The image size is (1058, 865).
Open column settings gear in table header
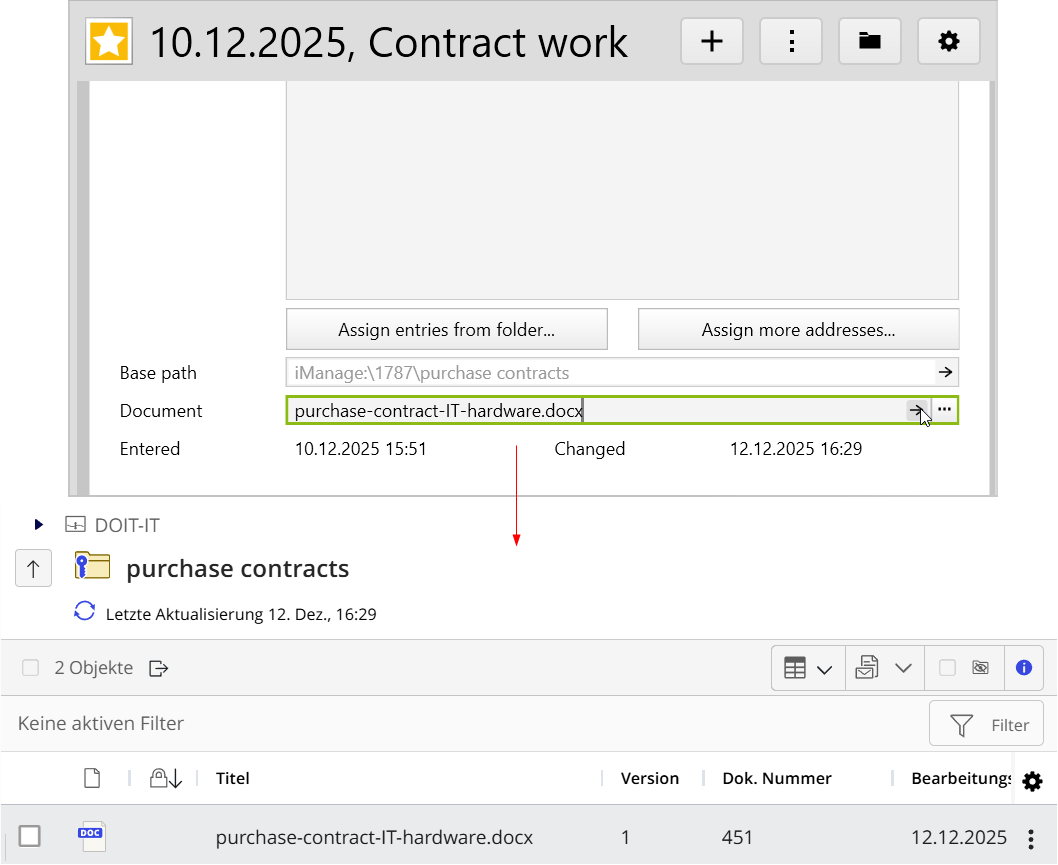[x=1033, y=781]
